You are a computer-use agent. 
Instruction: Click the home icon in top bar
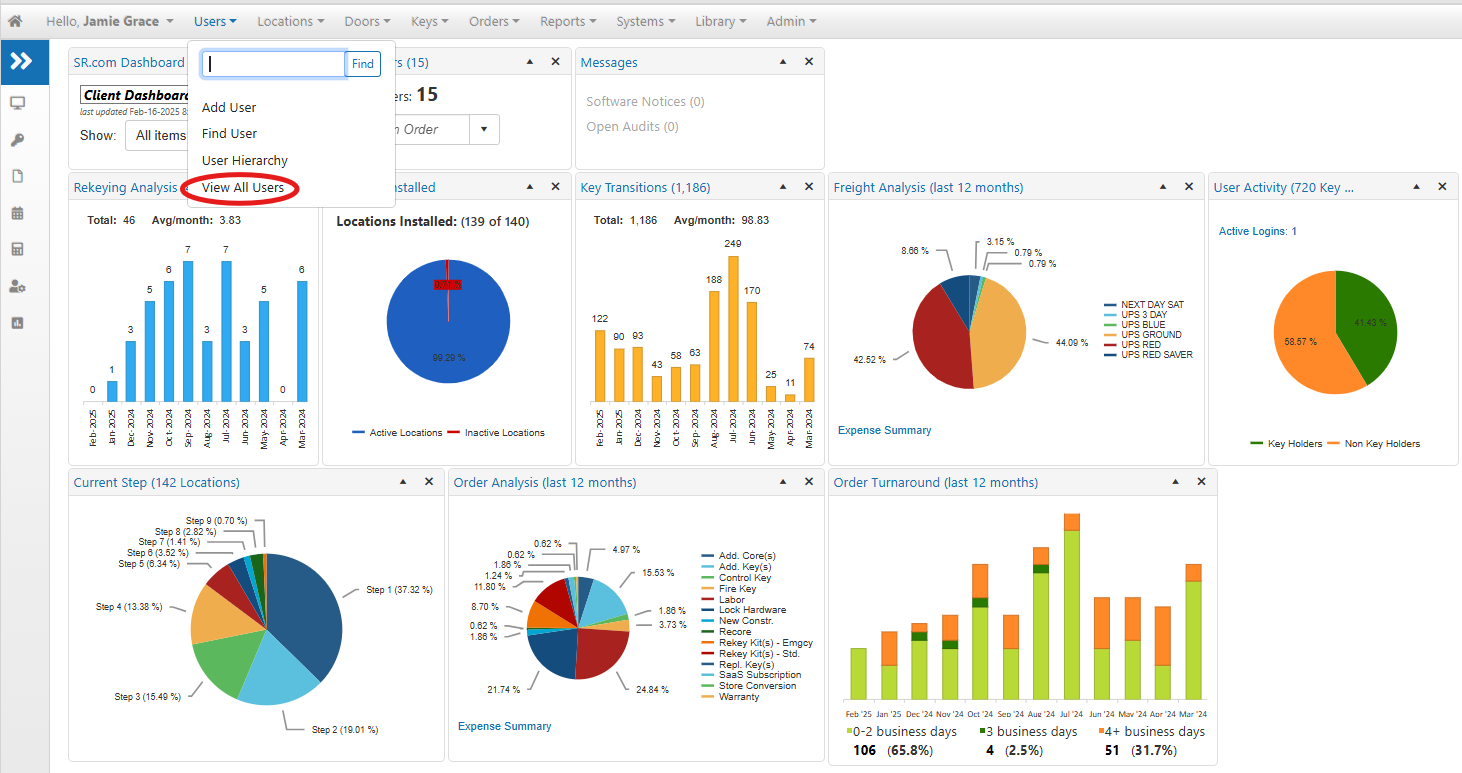pos(15,21)
